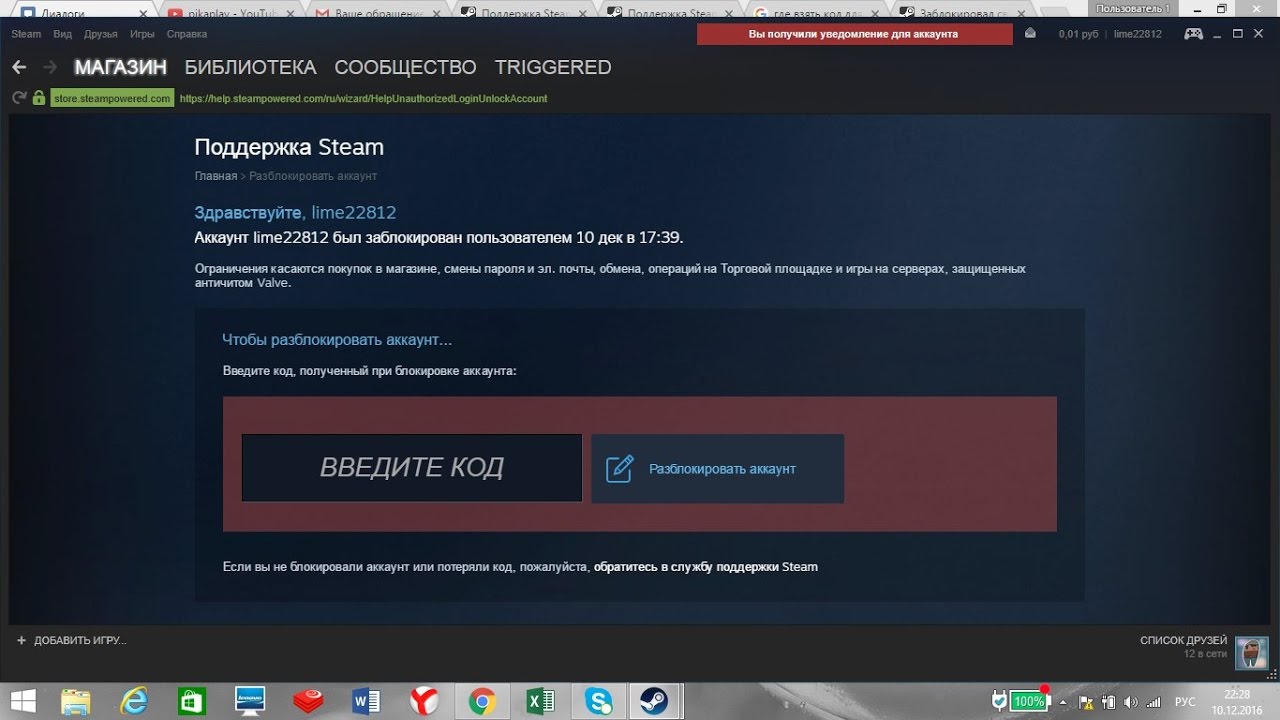Viewport: 1280px width, 720px height.
Task: Launch Internet Explorer from the taskbar
Action: (133, 701)
